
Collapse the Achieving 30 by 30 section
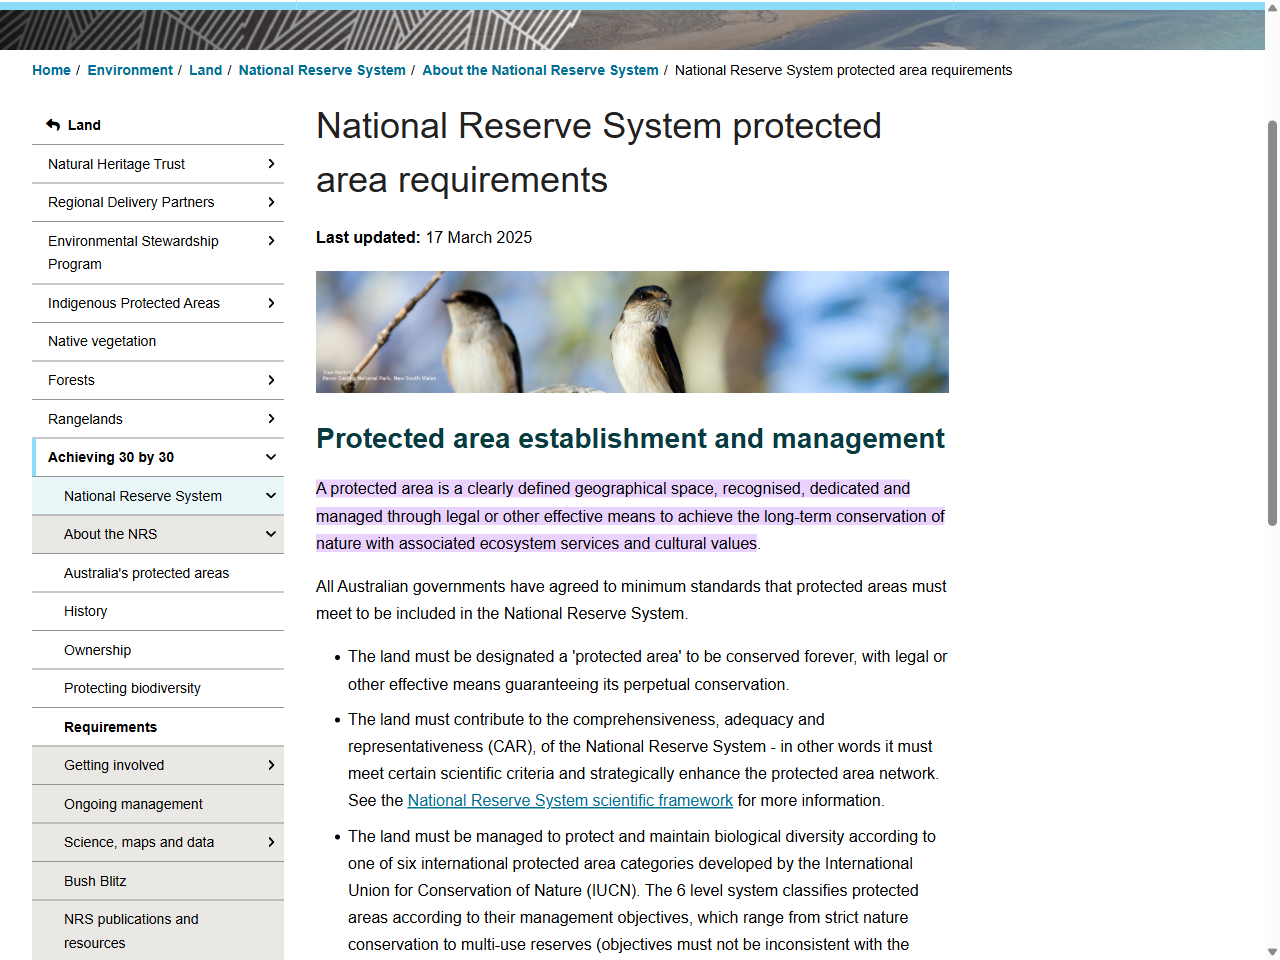click(x=270, y=456)
